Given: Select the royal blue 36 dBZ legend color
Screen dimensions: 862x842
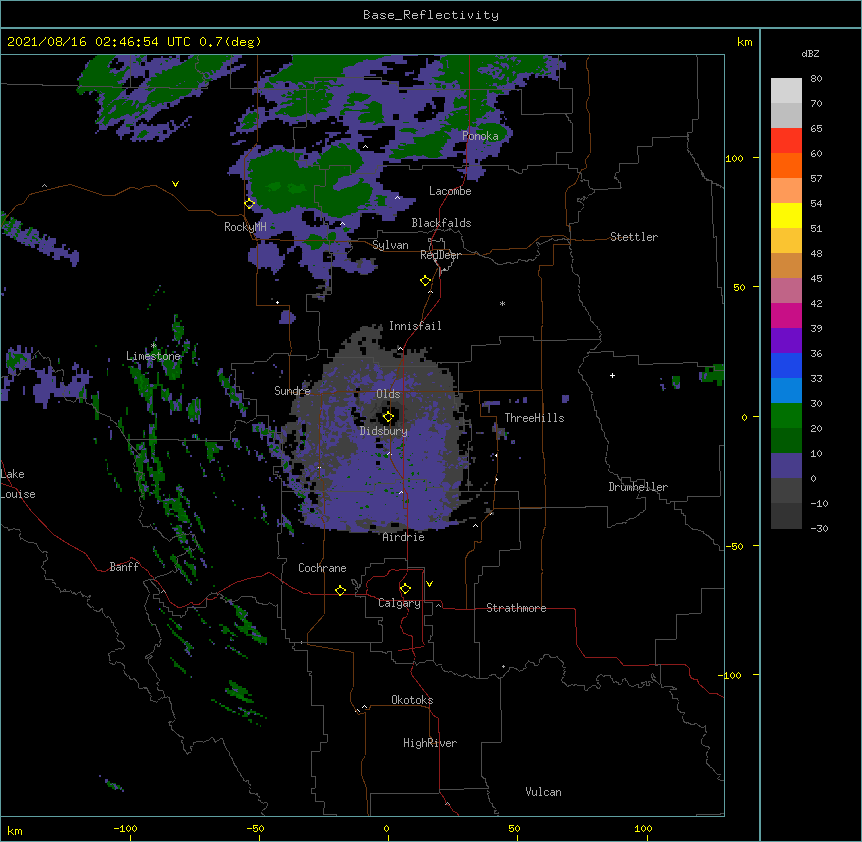Looking at the screenshot, I should 786,365.
